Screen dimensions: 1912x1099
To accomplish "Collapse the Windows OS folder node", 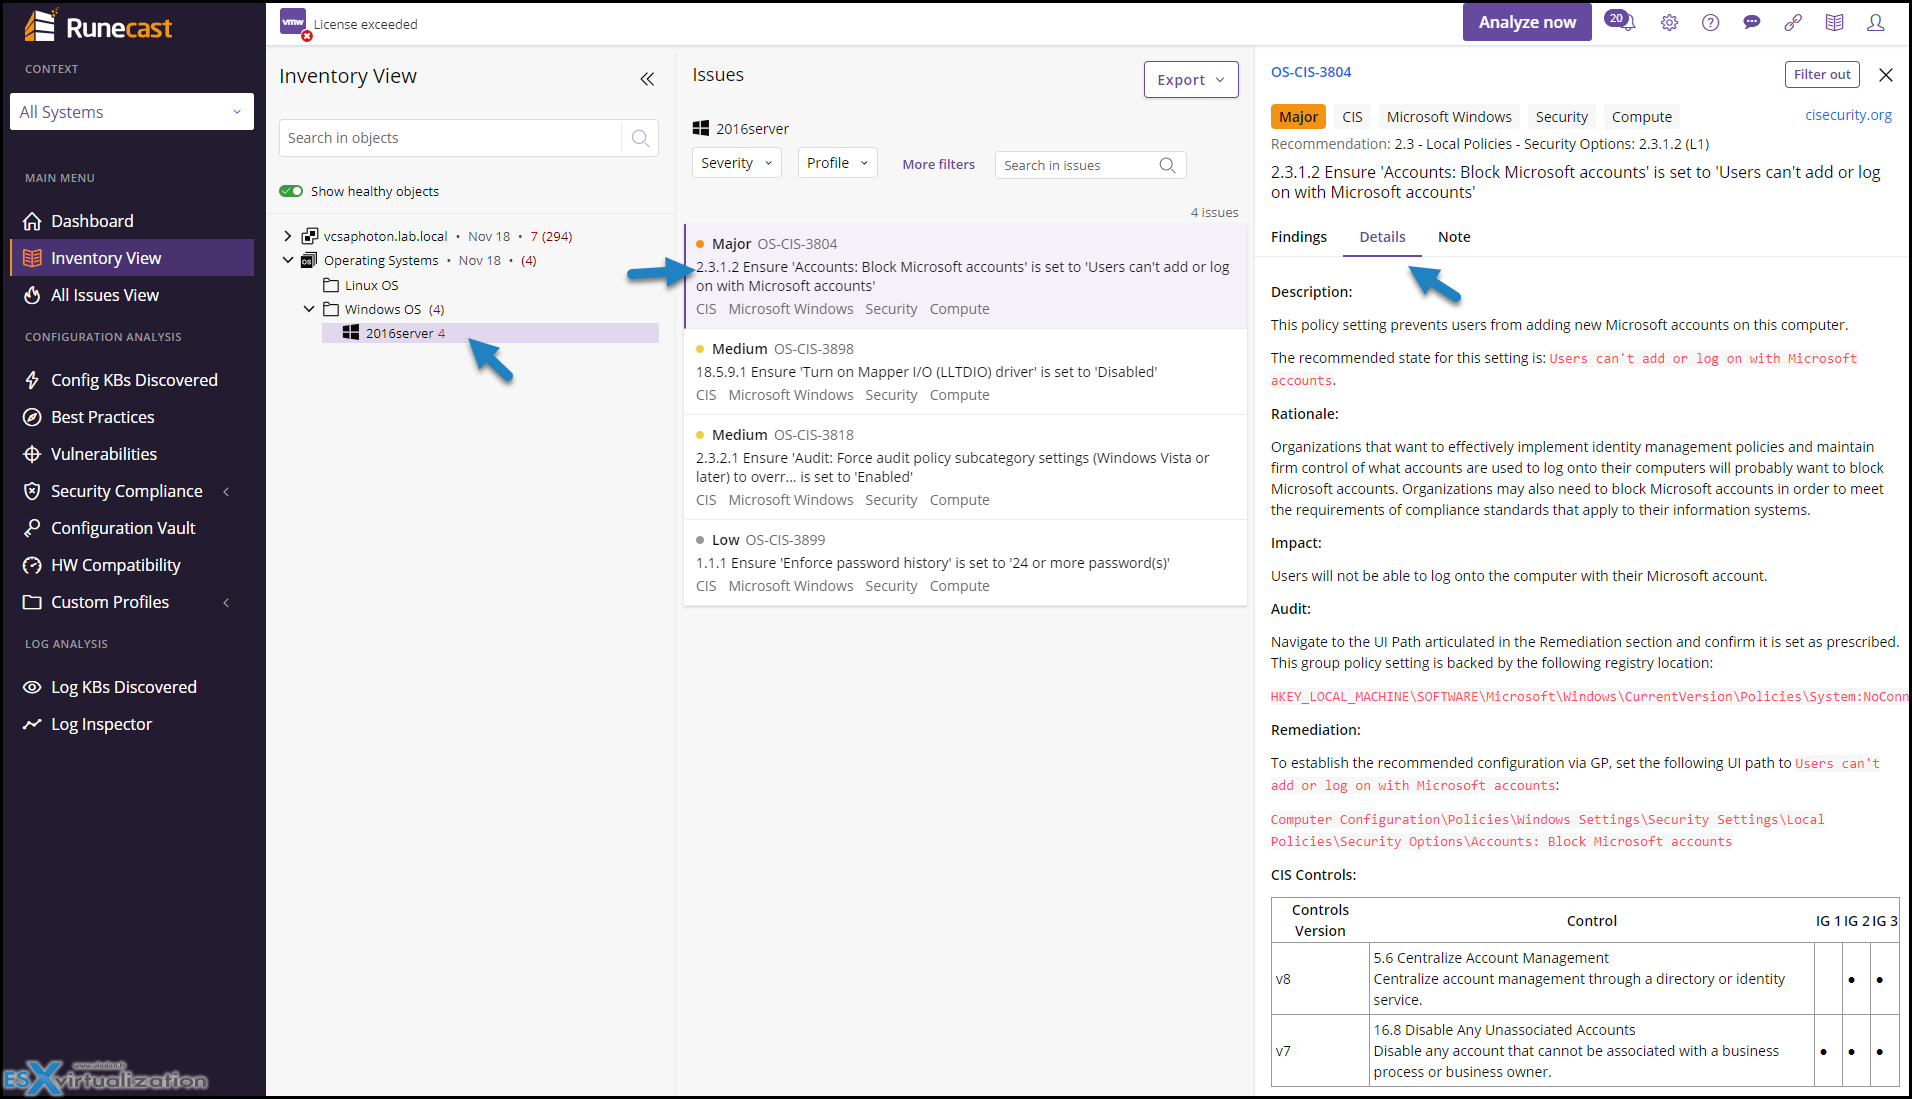I will [309, 309].
